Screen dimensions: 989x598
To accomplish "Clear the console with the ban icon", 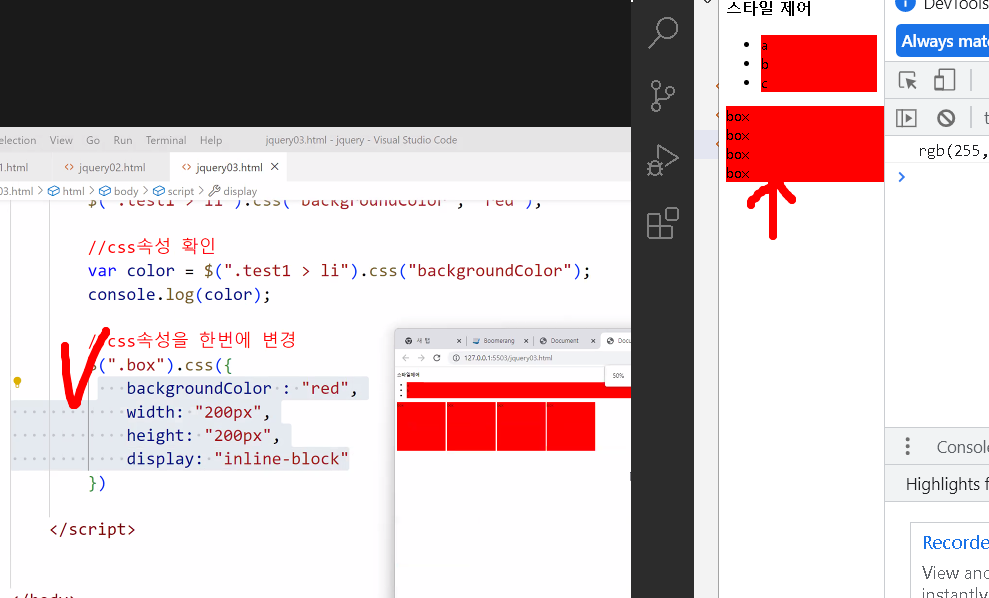I will pos(945,118).
